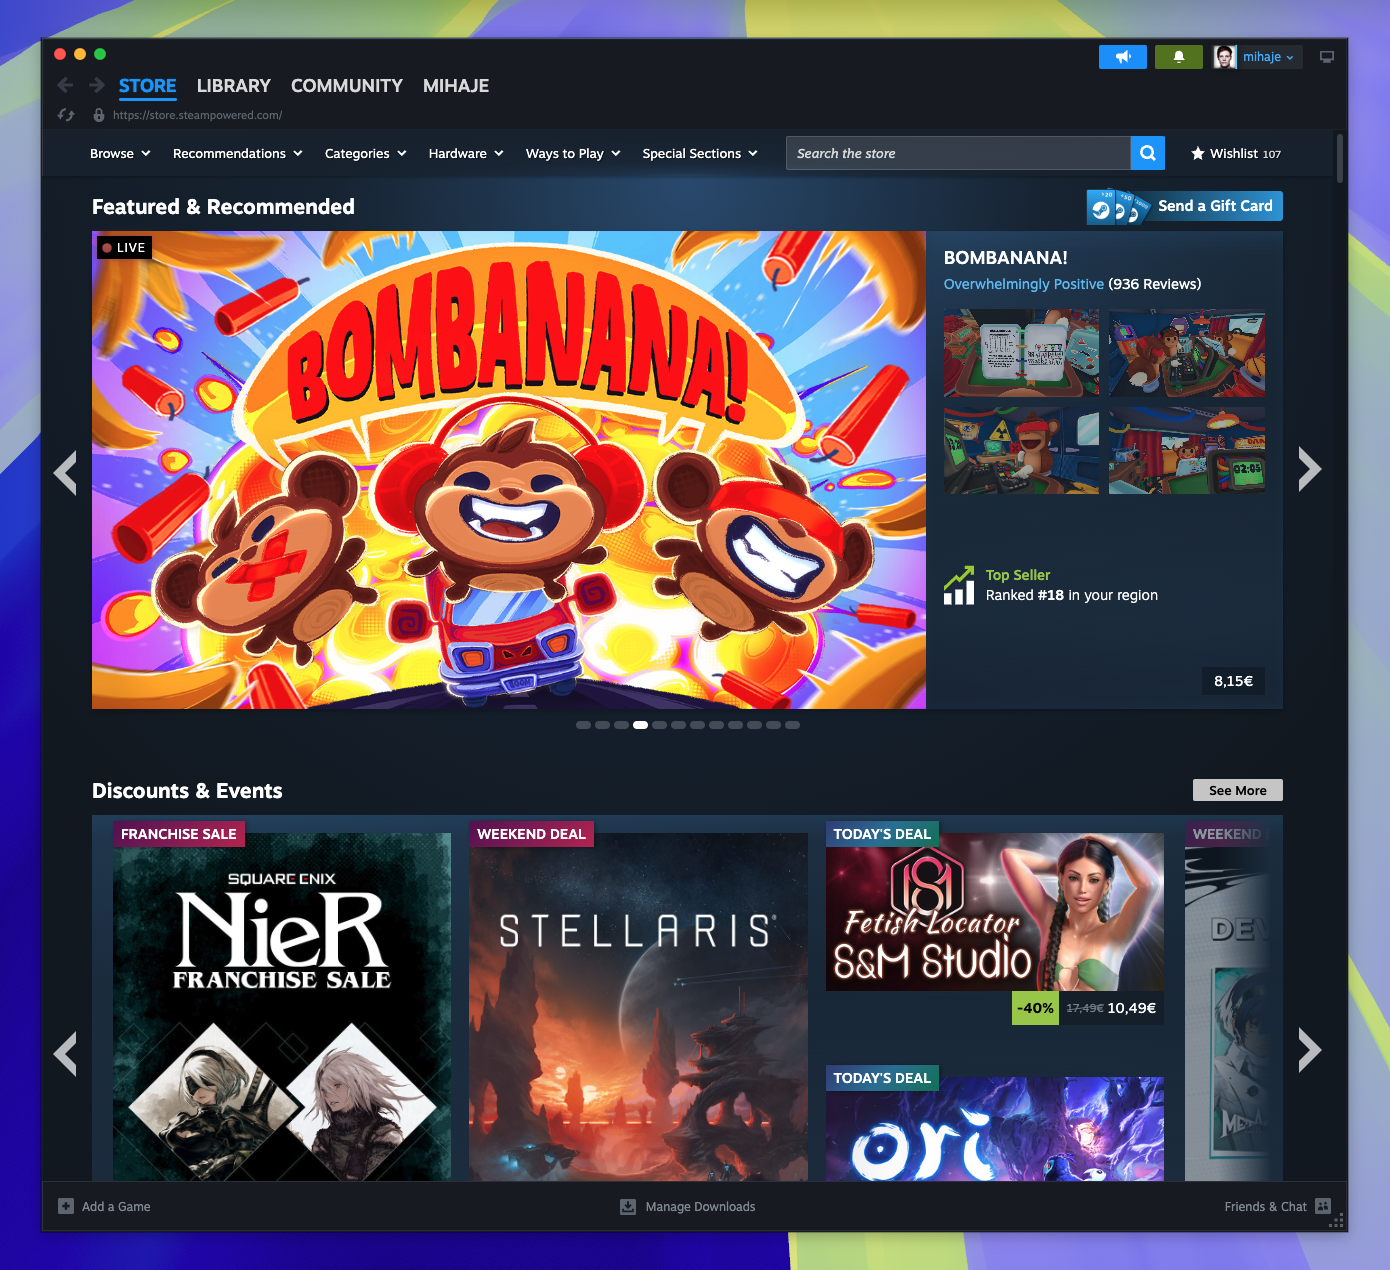Open the announcements megaphone button

point(1123,57)
